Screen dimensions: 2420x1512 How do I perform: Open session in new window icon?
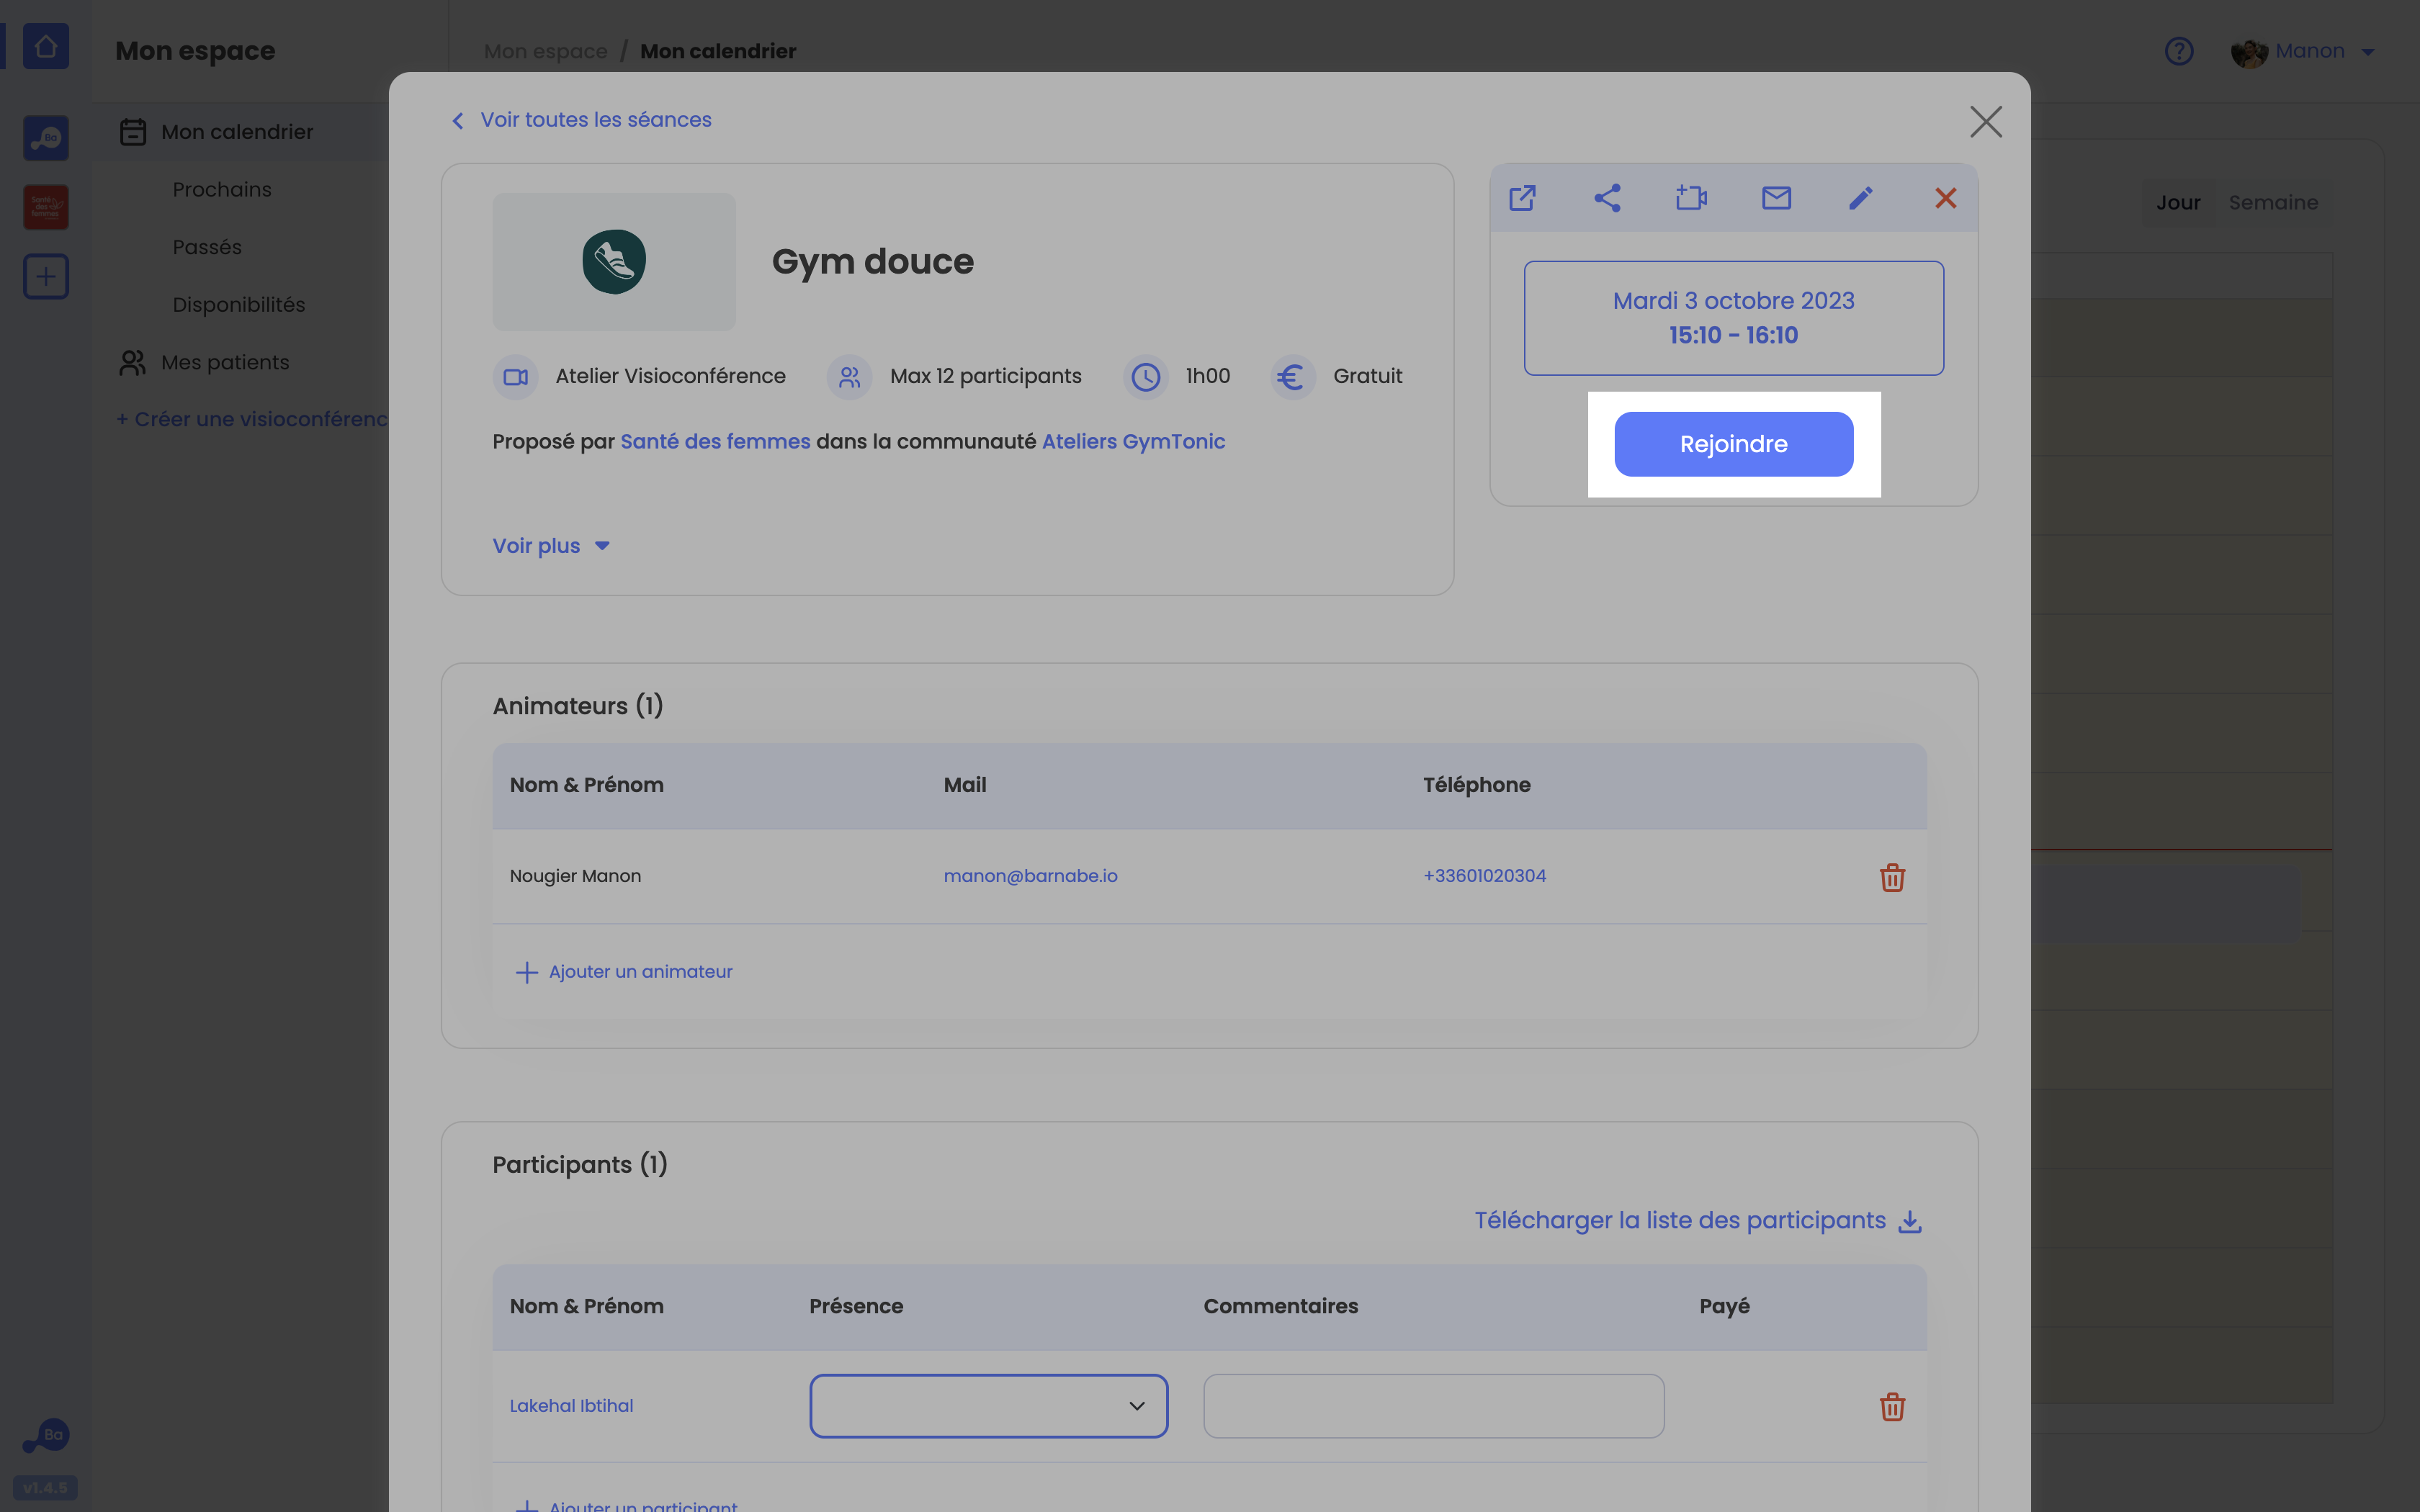point(1522,198)
